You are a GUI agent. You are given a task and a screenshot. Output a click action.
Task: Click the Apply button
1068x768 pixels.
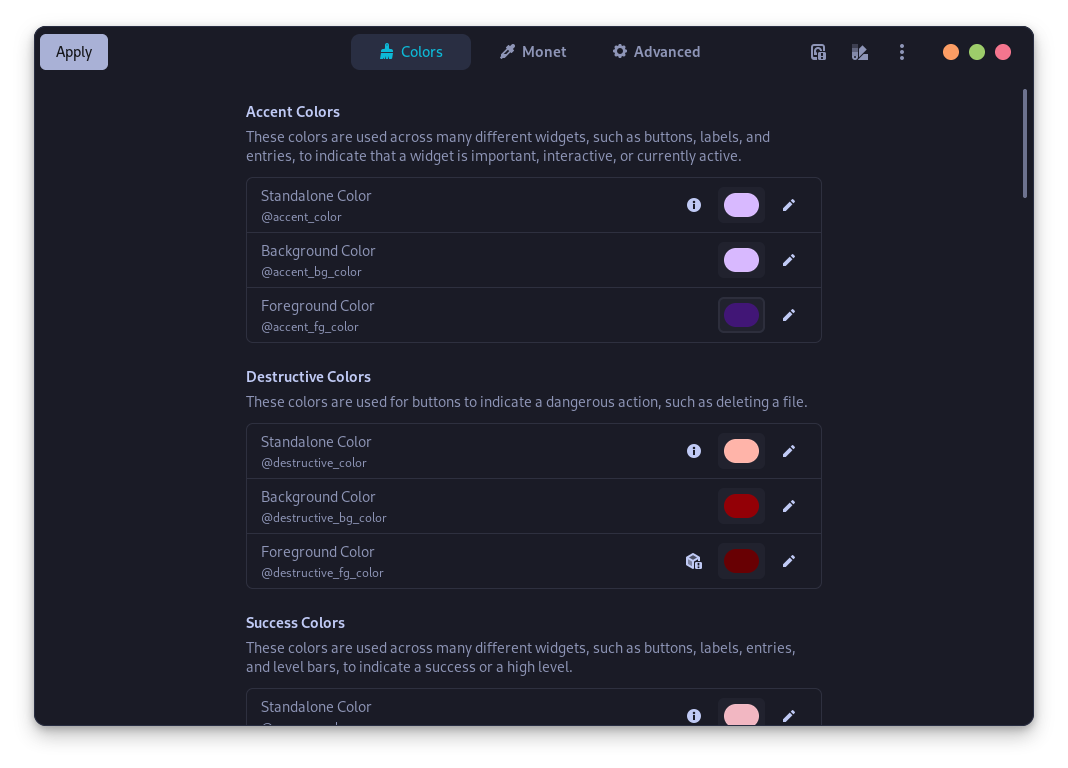tap(73, 51)
